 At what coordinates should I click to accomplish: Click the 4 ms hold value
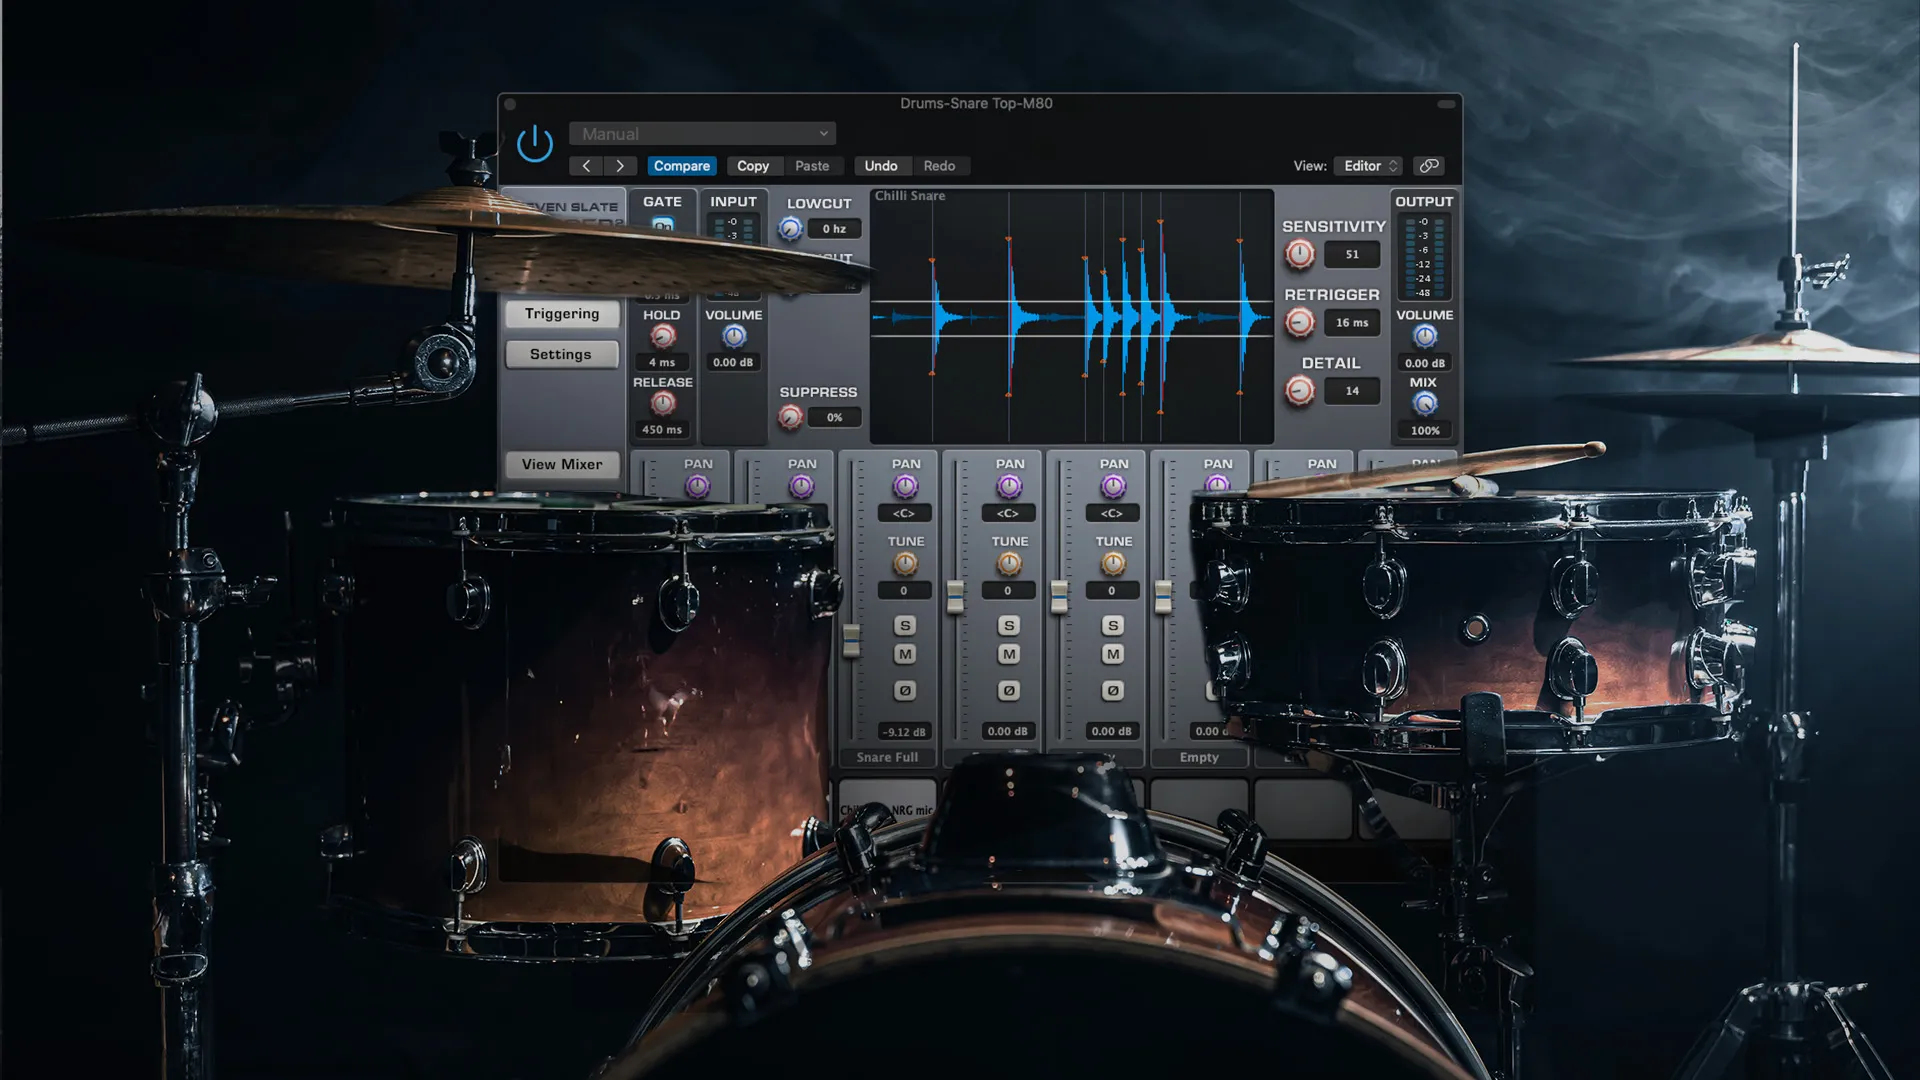662,362
